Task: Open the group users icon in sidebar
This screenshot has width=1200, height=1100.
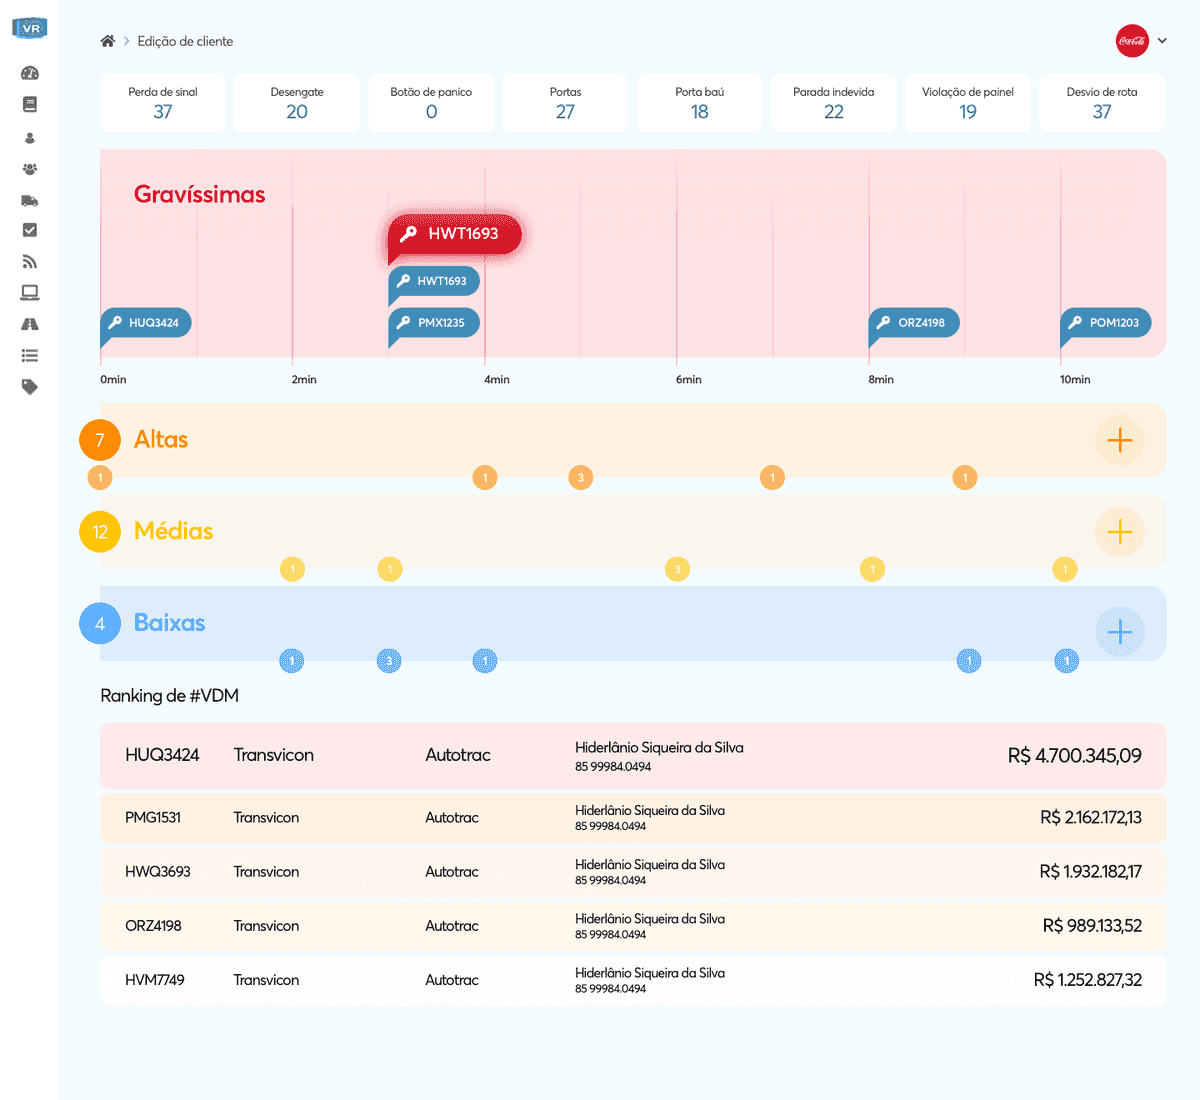Action: tap(30, 169)
